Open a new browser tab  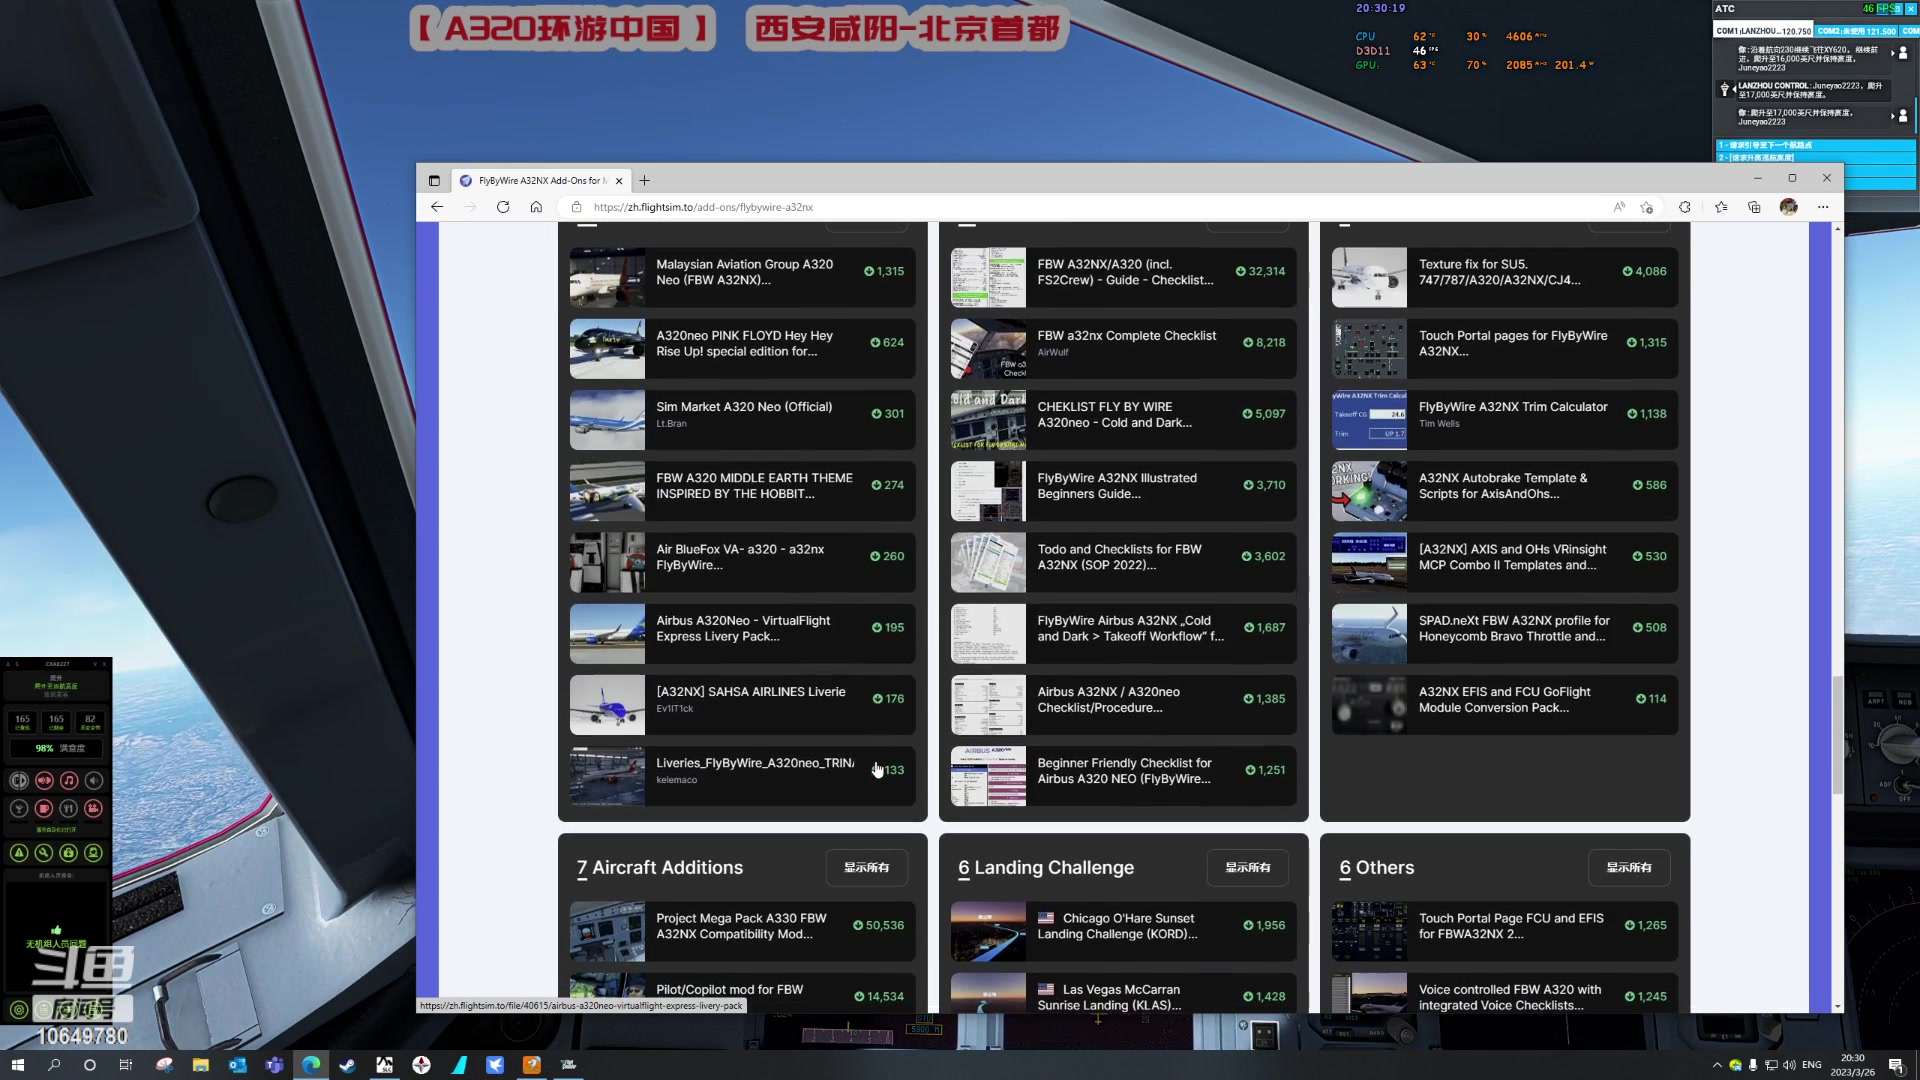[645, 180]
